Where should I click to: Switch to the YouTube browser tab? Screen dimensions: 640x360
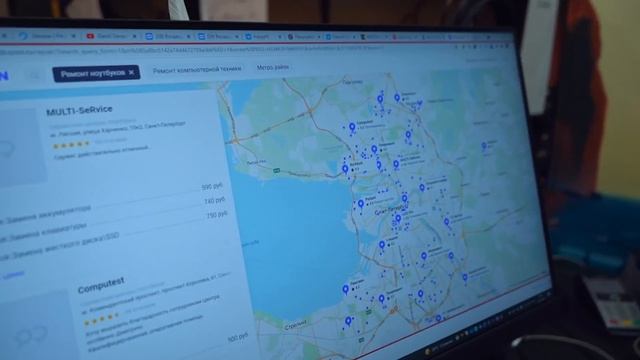[x=111, y=36]
